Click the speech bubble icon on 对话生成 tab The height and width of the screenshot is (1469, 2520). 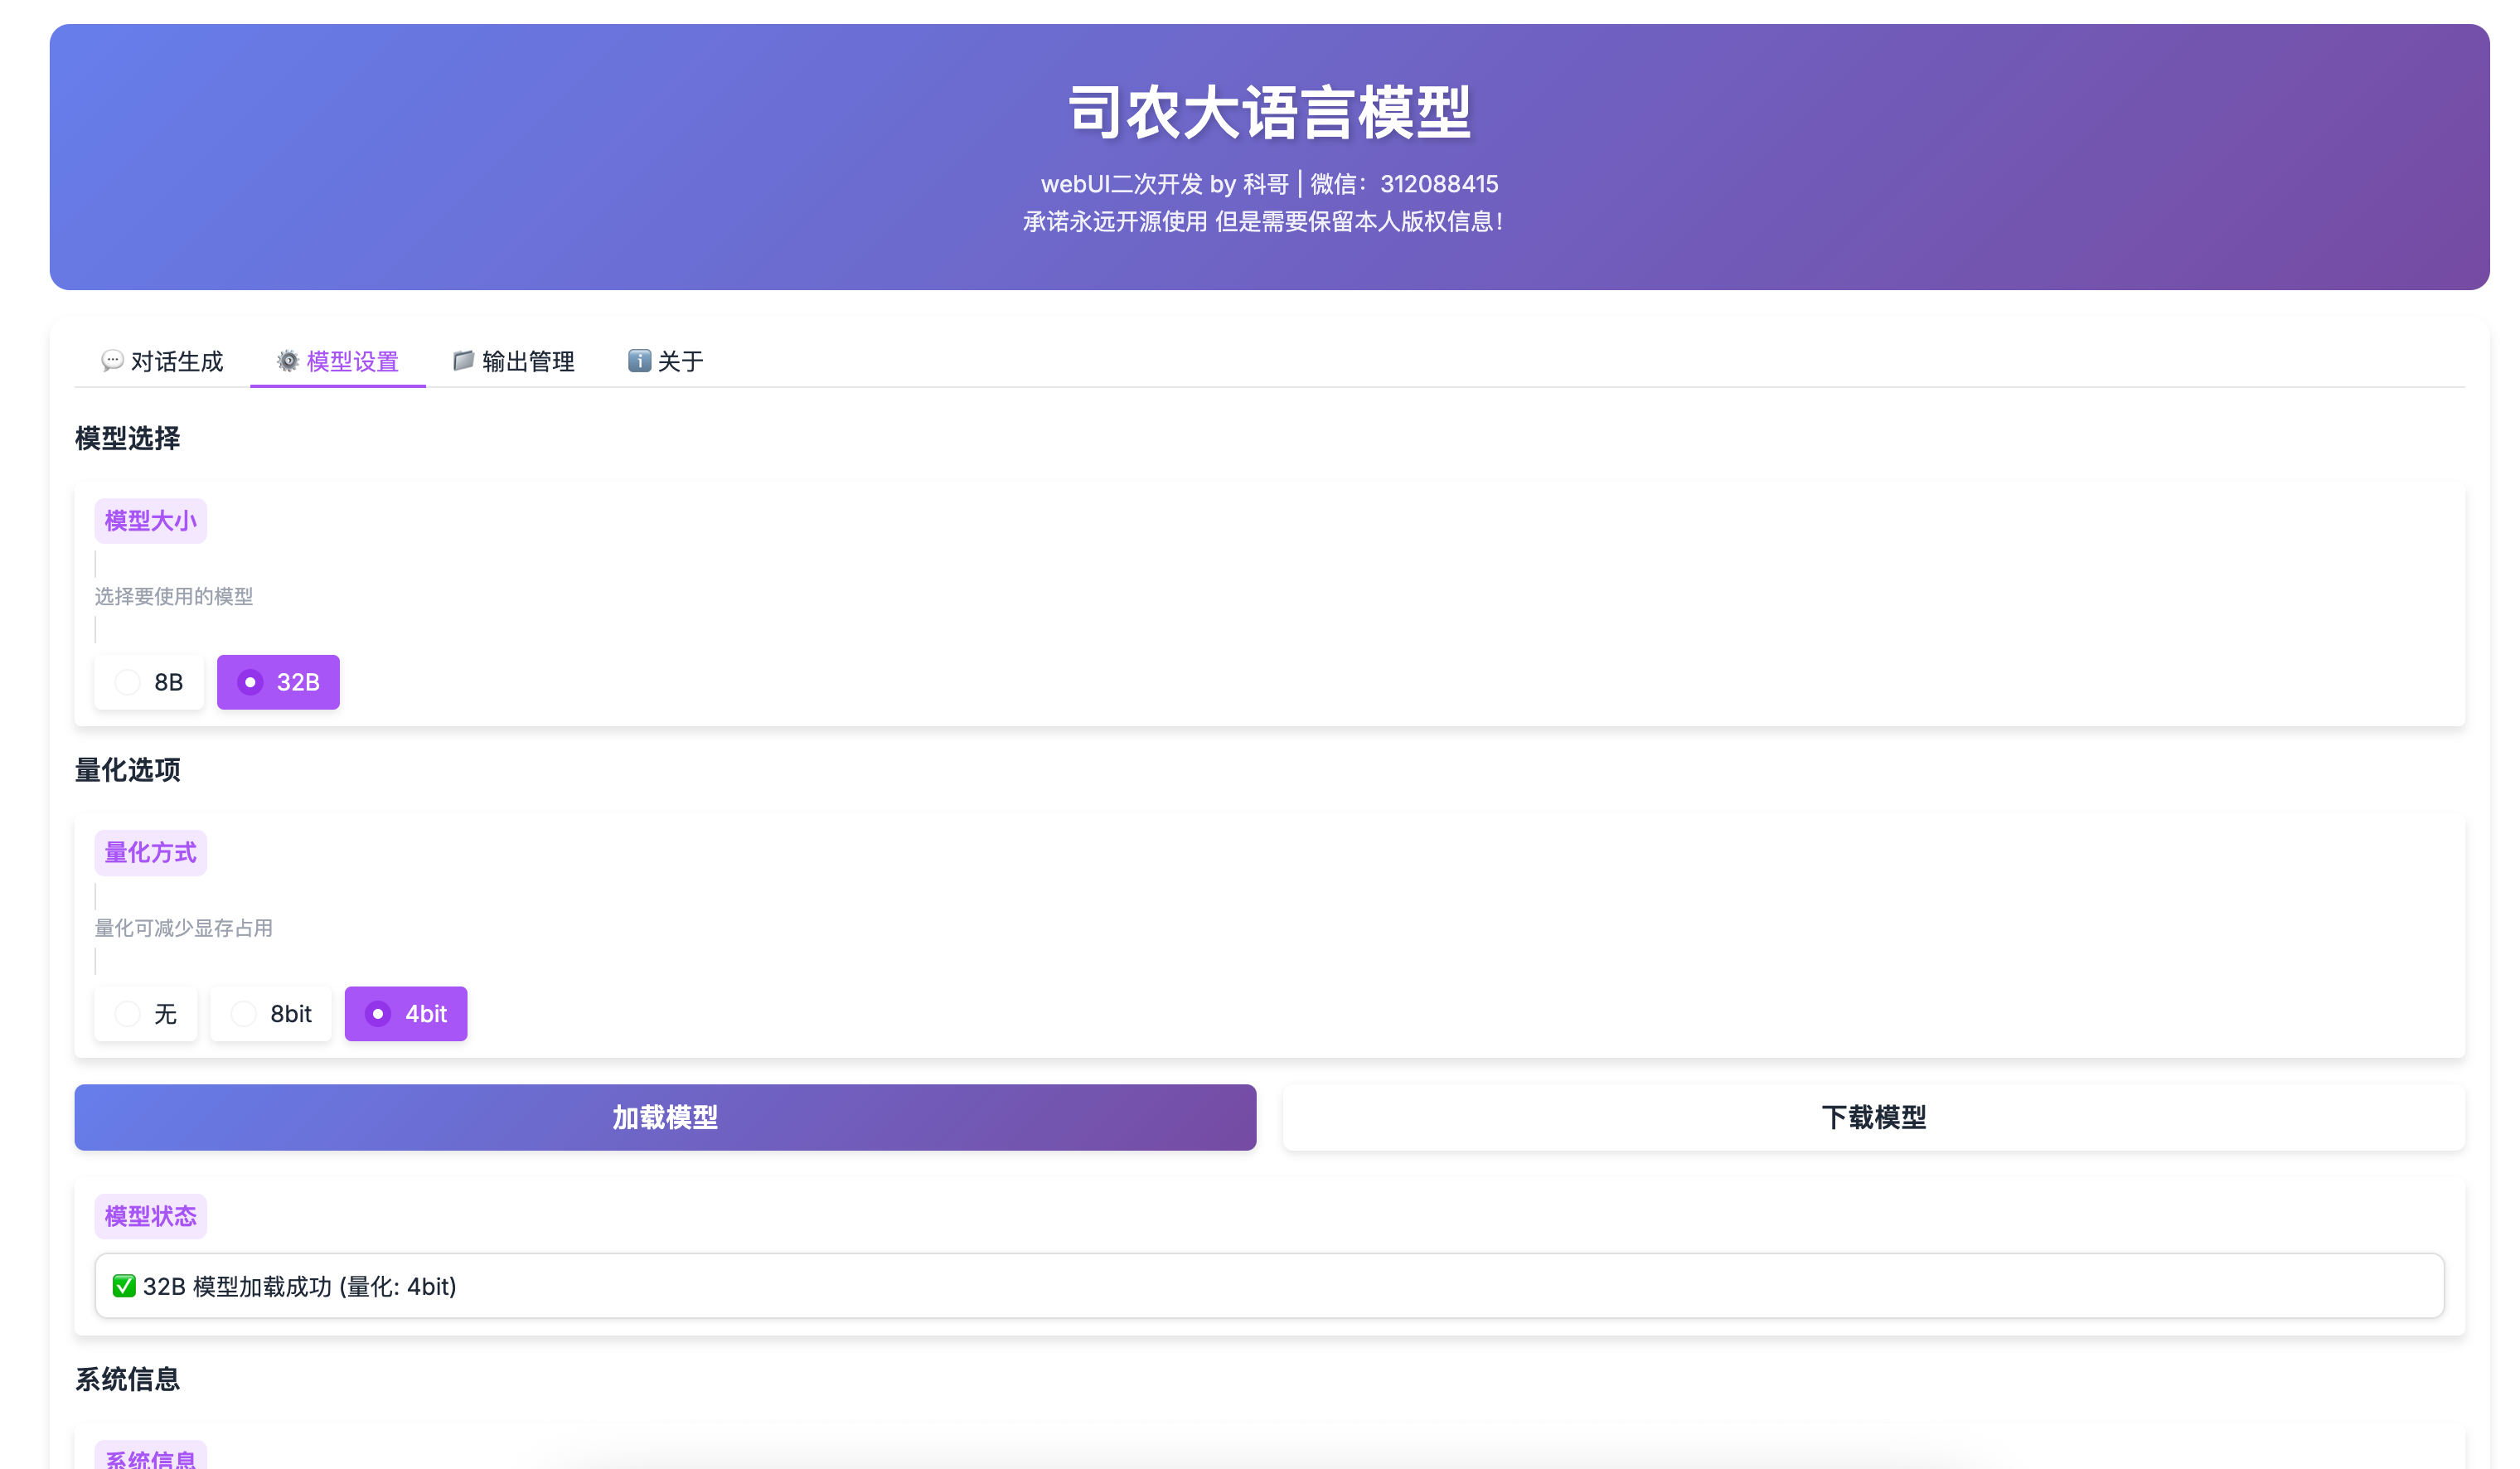(112, 360)
